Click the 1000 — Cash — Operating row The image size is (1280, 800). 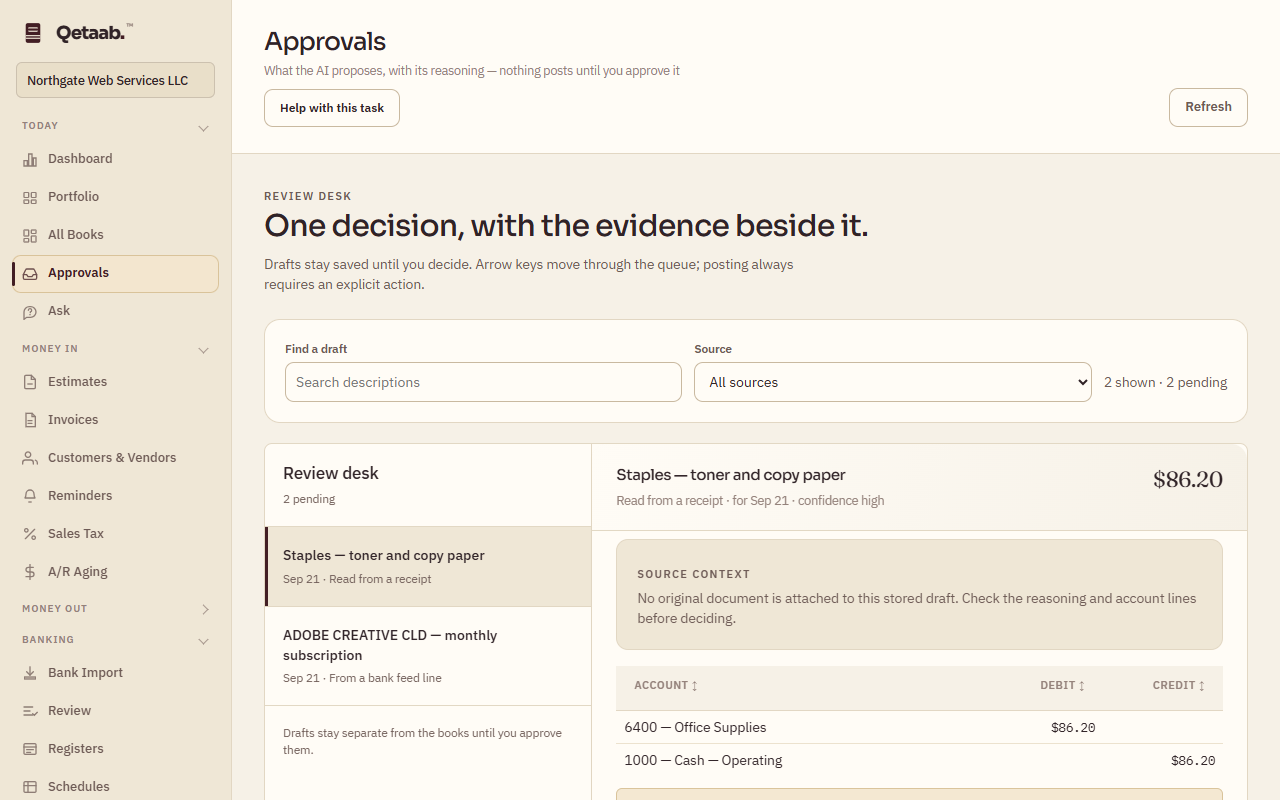(x=919, y=760)
